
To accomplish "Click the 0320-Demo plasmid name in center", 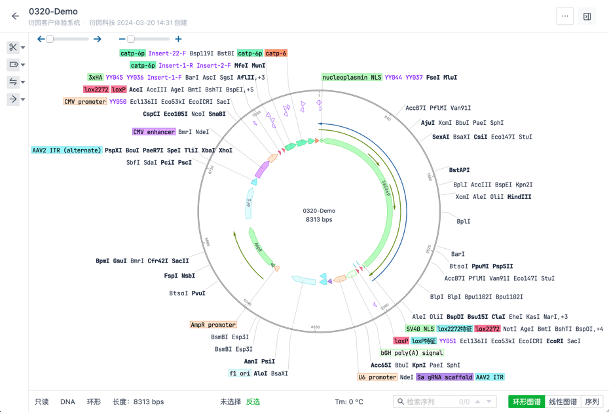I will point(319,210).
